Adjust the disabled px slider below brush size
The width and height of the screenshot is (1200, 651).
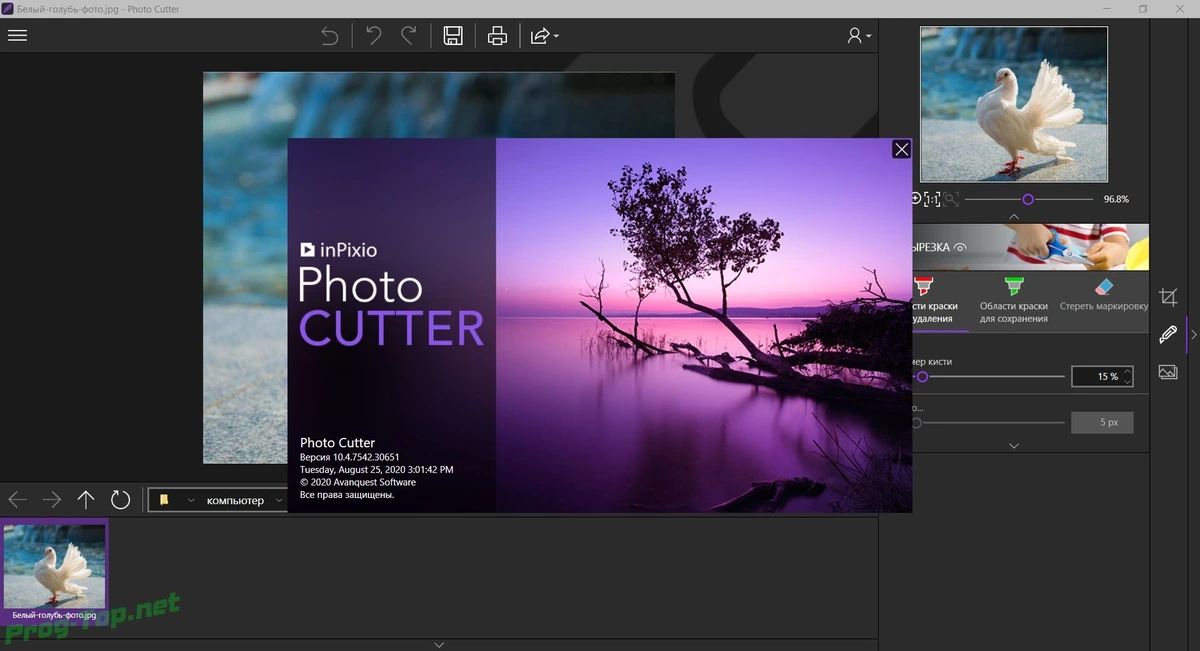point(989,423)
